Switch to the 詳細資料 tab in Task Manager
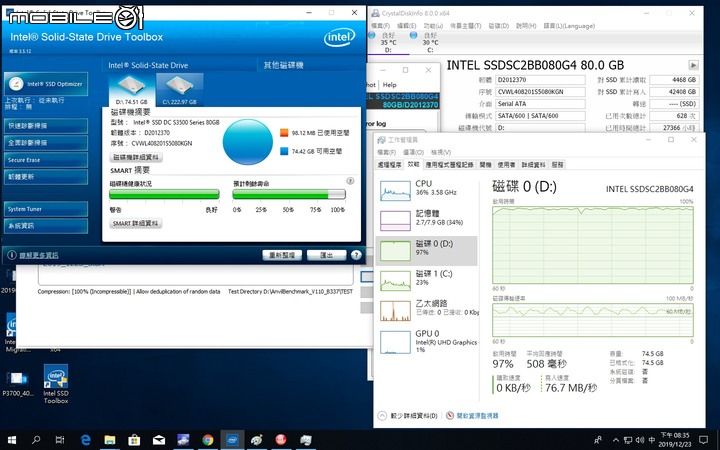This screenshot has width=720, height=450. [x=534, y=164]
